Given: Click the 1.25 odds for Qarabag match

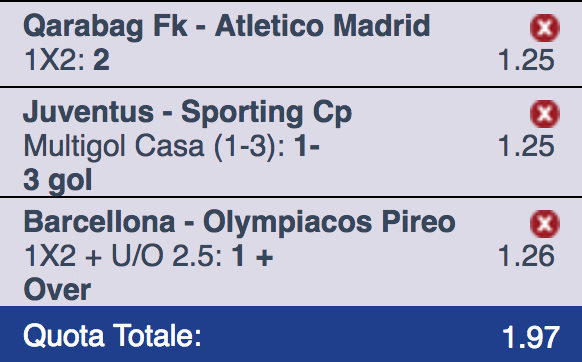Looking at the screenshot, I should (x=526, y=60).
